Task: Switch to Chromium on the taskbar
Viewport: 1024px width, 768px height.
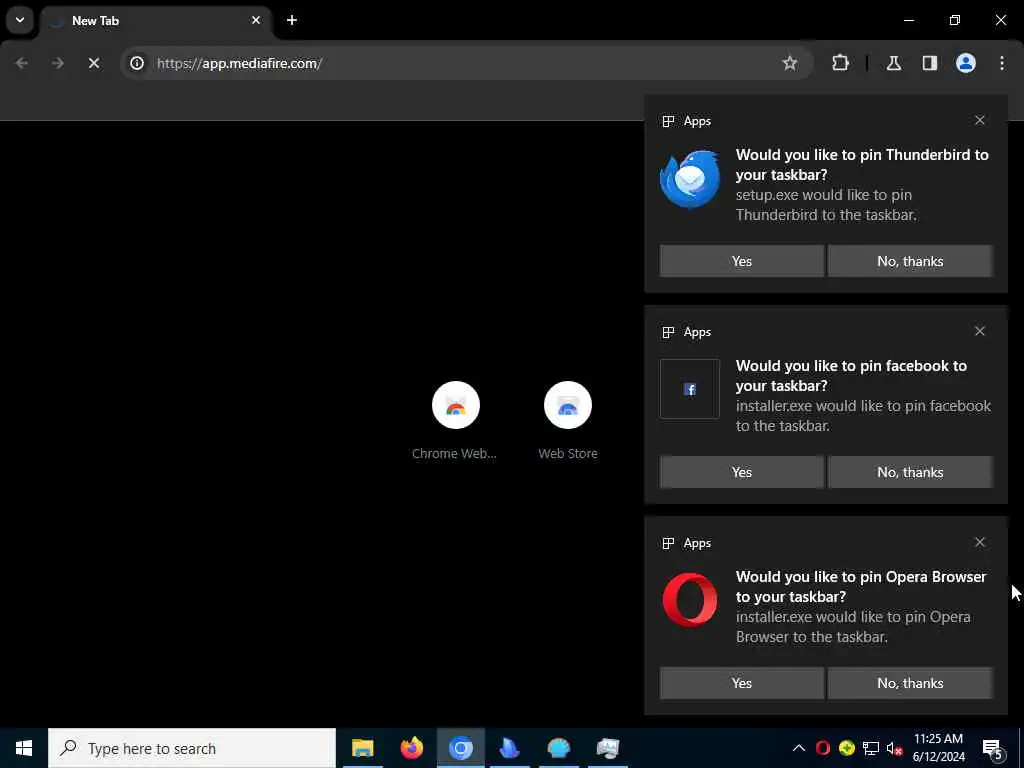Action: coord(460,748)
